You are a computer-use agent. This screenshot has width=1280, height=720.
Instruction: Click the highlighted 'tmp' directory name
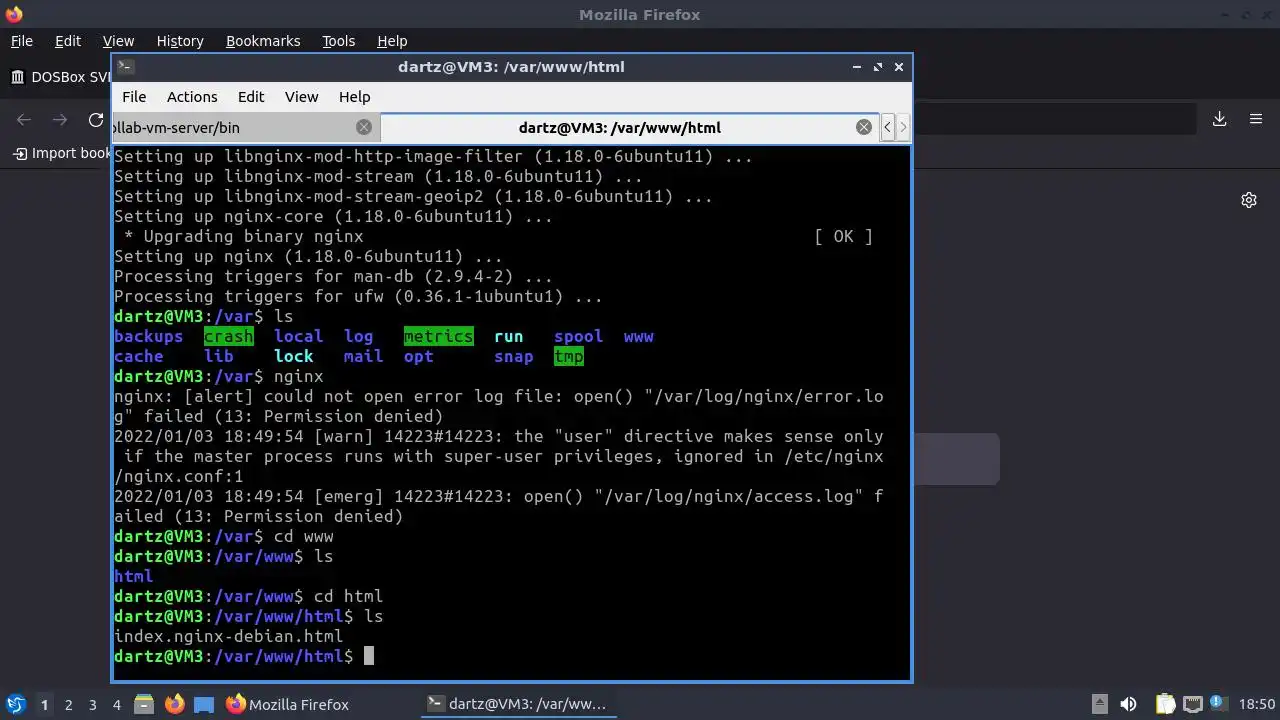569,356
